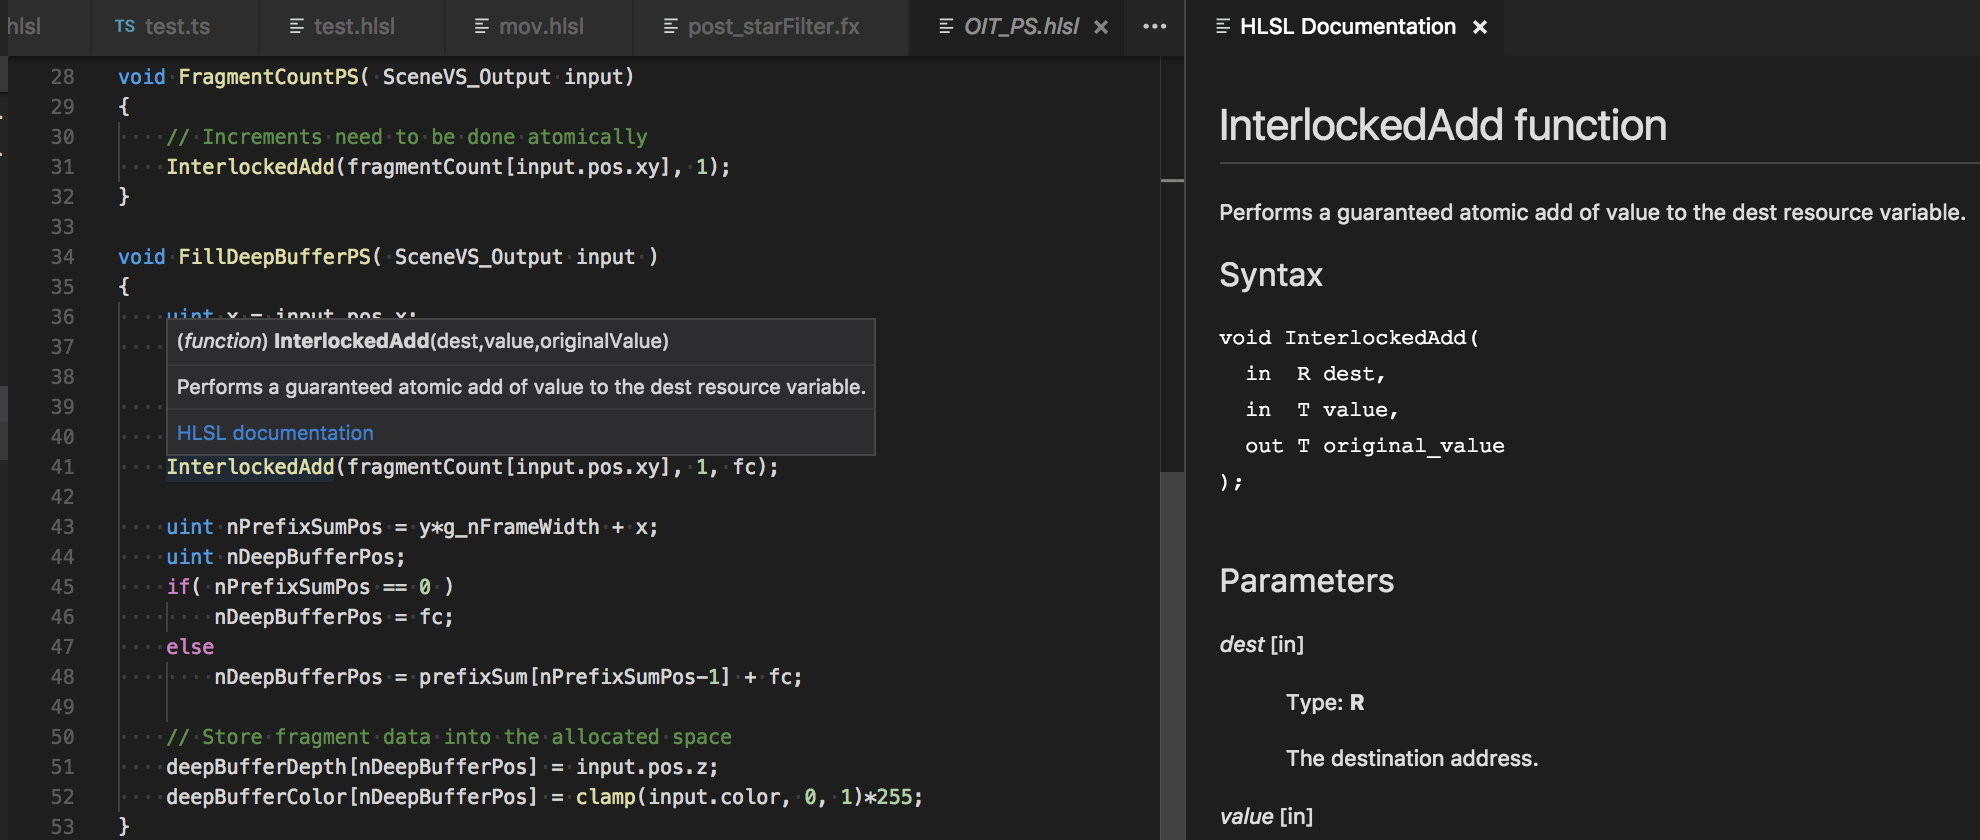Click the hover popup description sentence

521,387
